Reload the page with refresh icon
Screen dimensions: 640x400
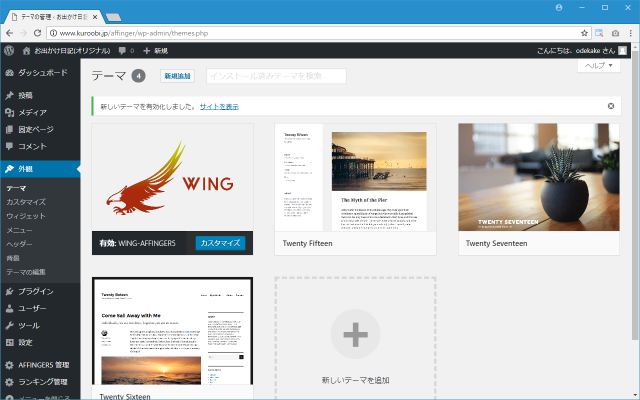pos(38,33)
